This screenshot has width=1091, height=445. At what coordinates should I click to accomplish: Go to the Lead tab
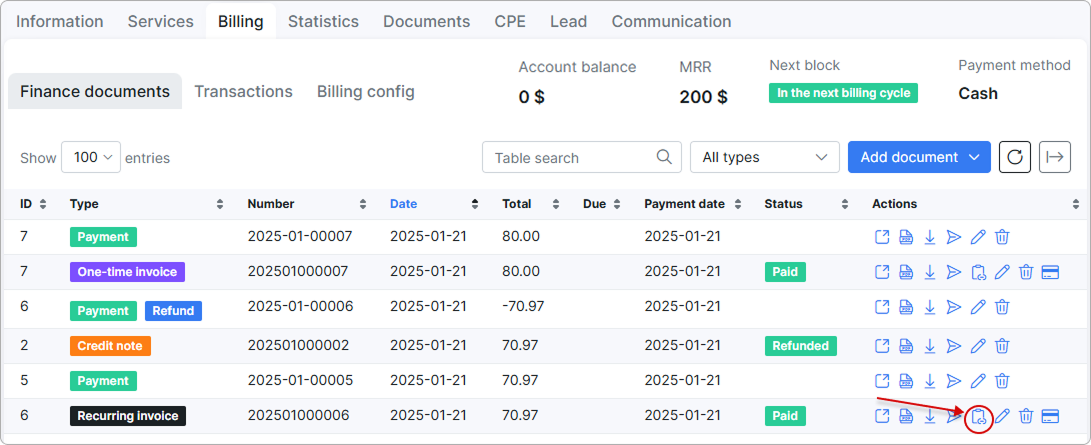(x=568, y=22)
